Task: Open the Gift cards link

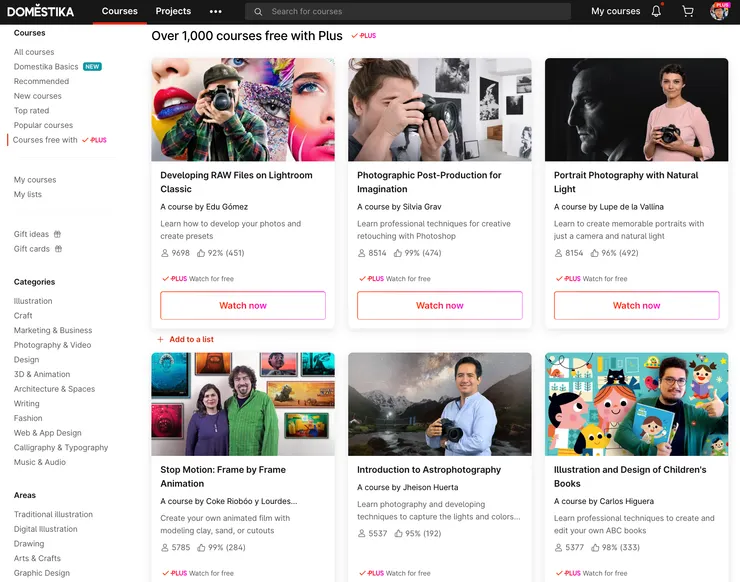Action: 32,249
